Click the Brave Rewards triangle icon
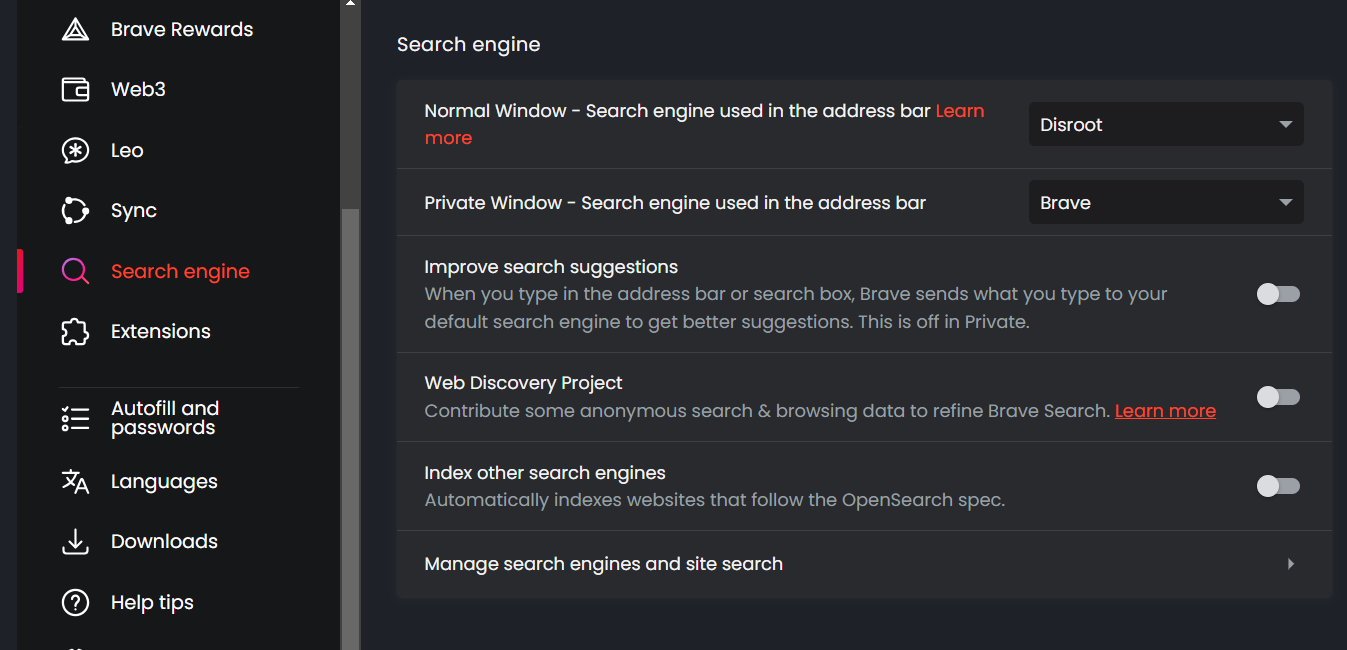Viewport: 1347px width, 650px height. tap(75, 30)
